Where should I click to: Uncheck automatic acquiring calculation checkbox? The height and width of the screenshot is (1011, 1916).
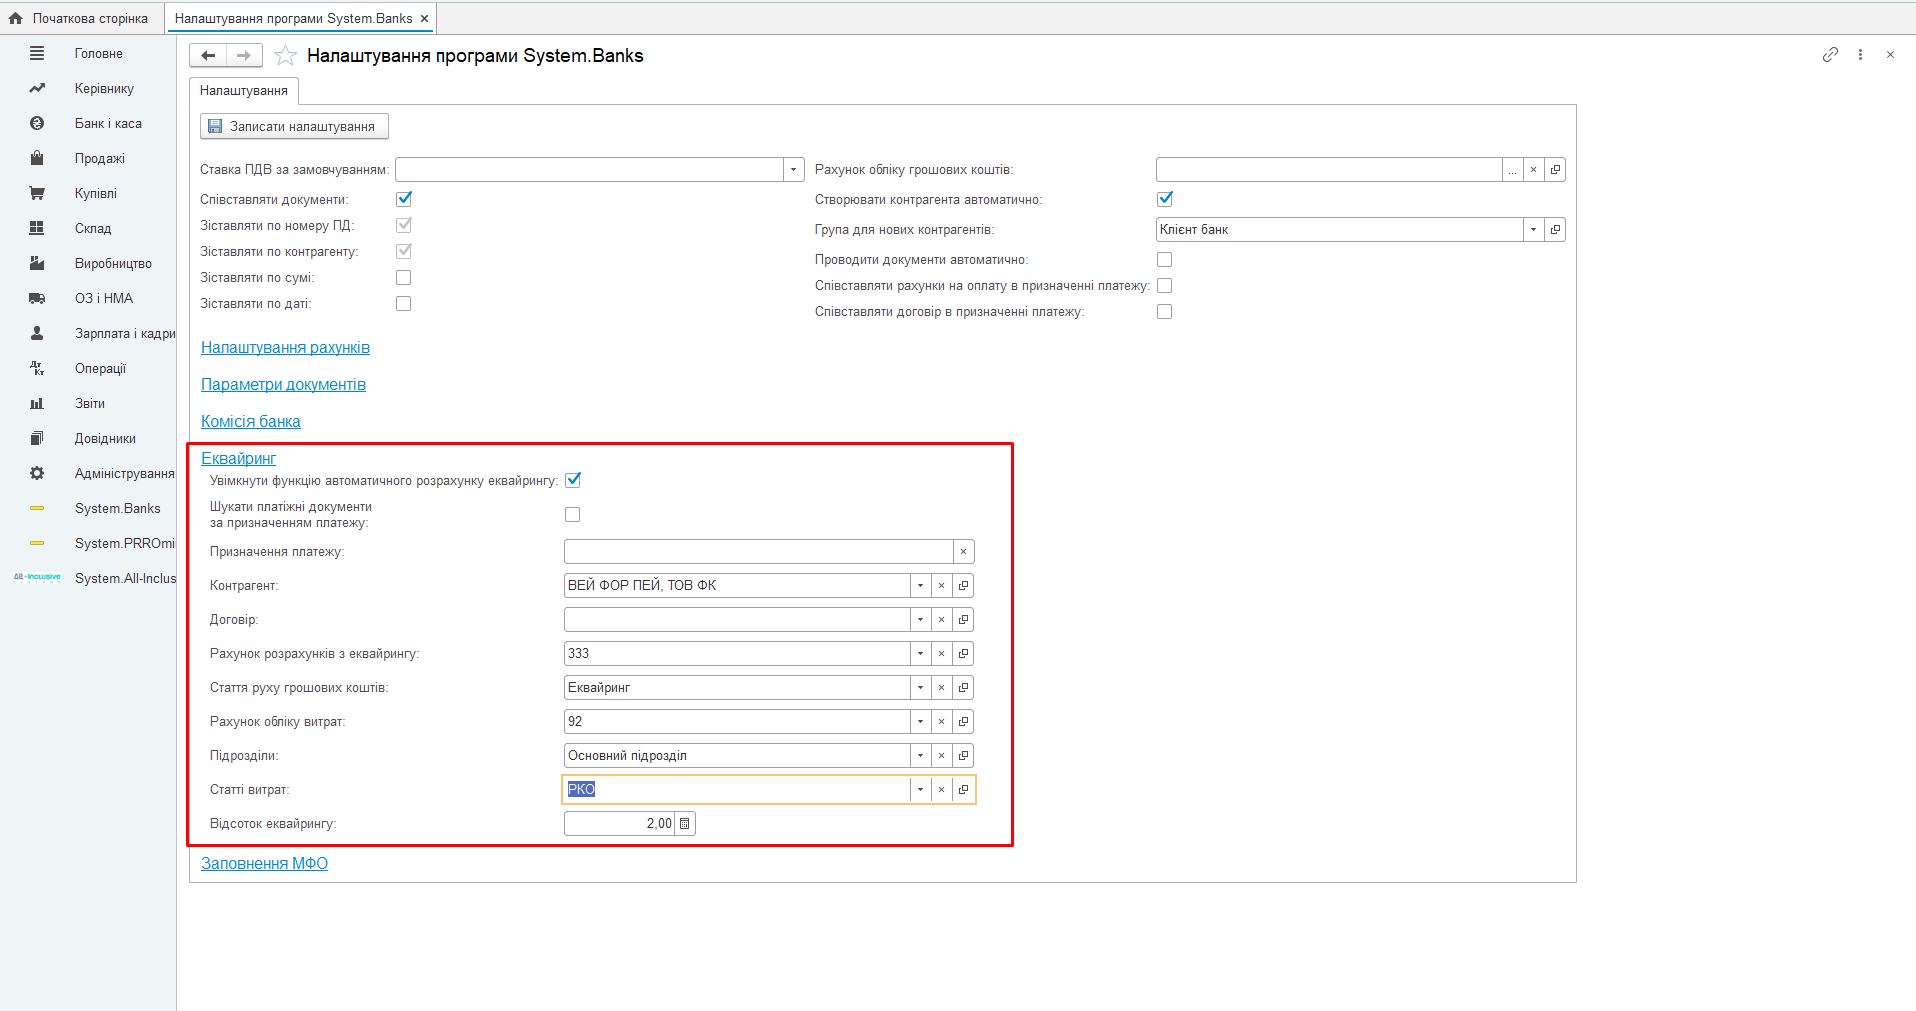pyautogui.click(x=573, y=480)
